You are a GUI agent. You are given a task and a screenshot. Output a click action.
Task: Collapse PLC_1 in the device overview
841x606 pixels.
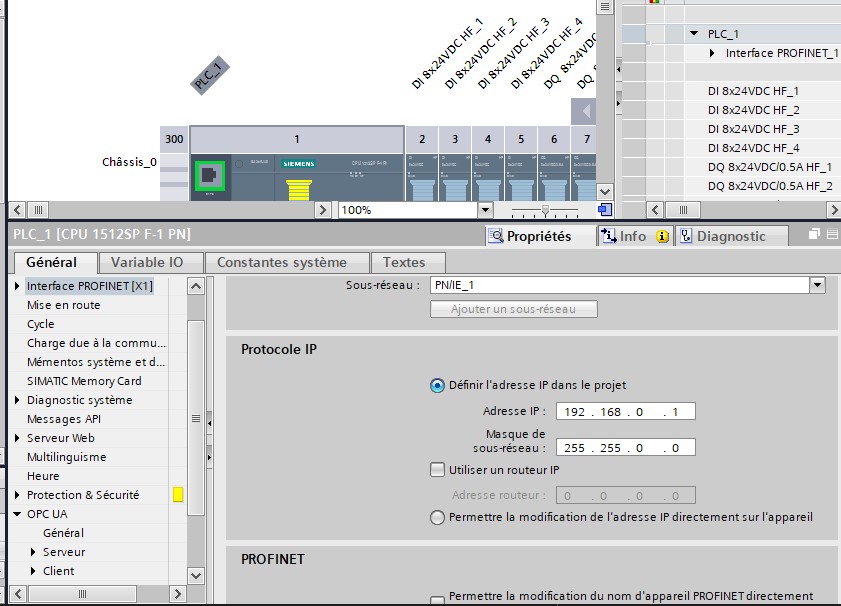coord(694,33)
